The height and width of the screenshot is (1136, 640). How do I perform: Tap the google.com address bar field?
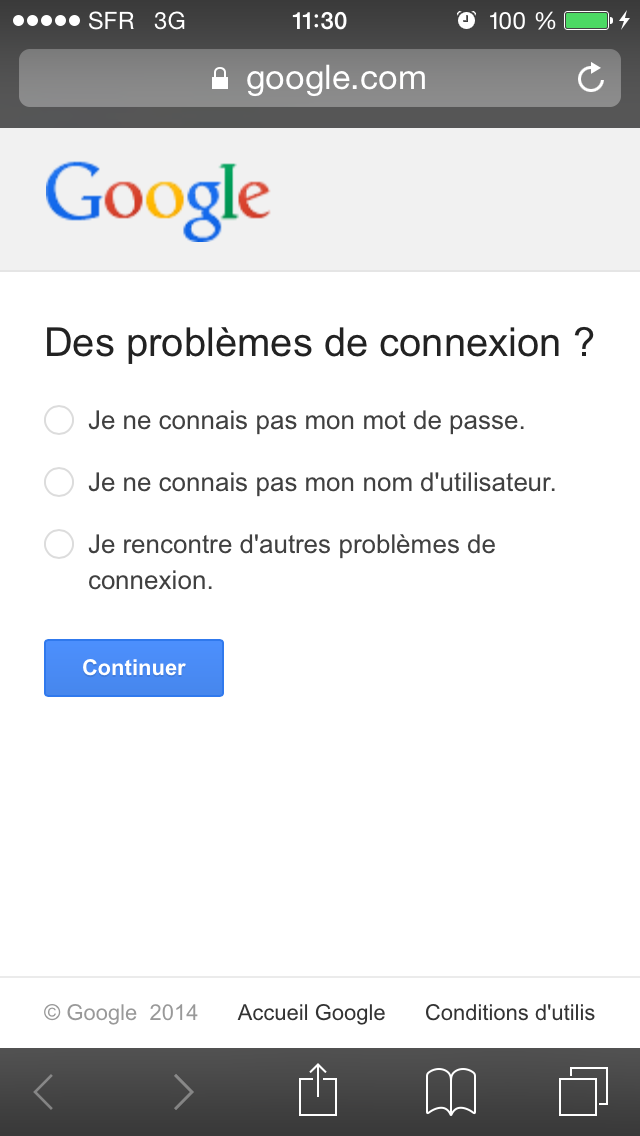pos(320,78)
